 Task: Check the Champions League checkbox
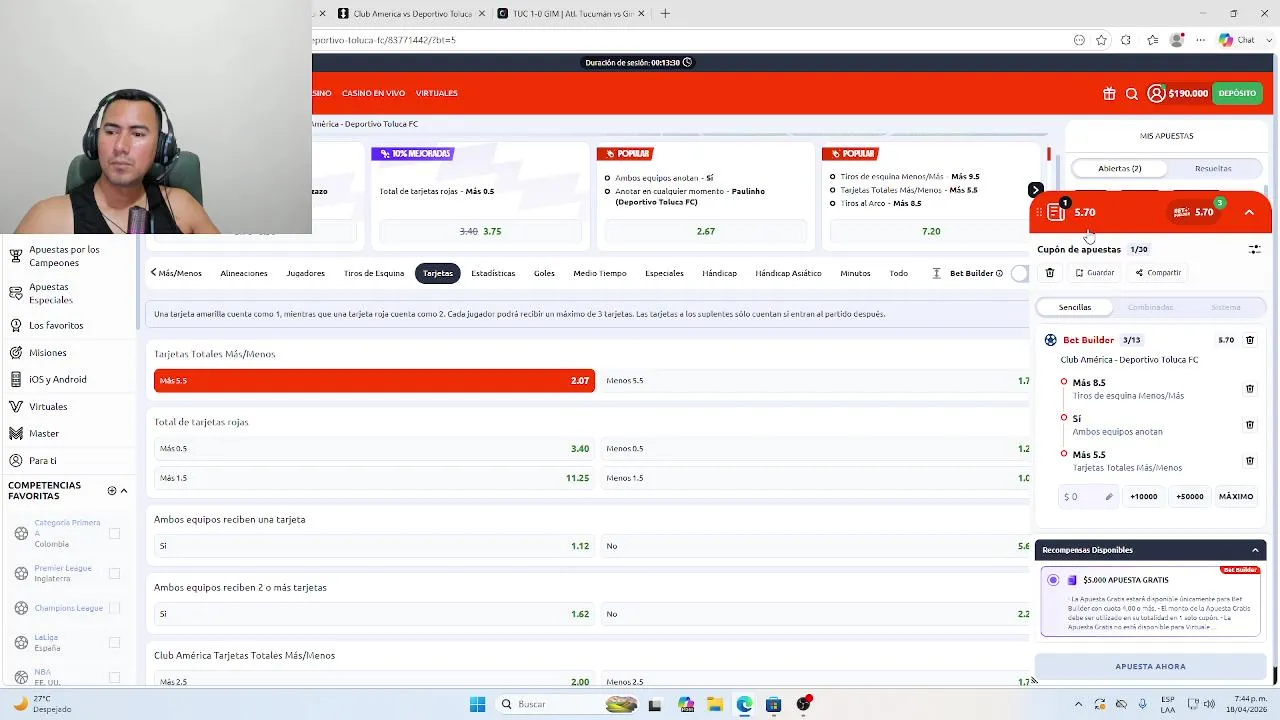(x=114, y=608)
